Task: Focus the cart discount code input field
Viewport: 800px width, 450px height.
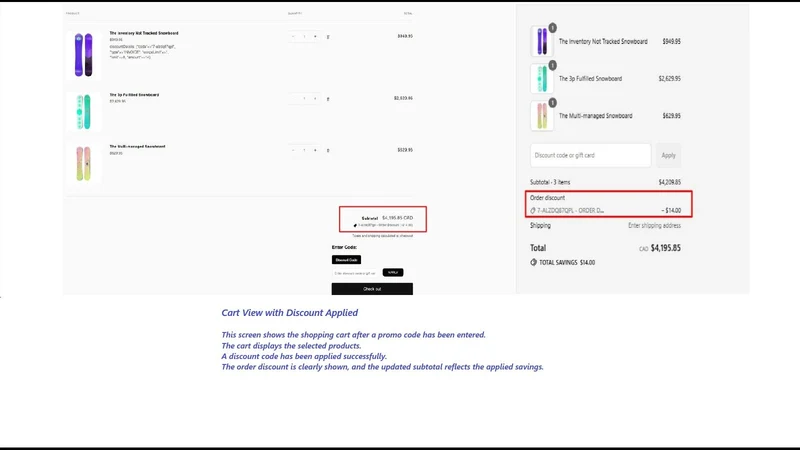Action: tap(356, 273)
